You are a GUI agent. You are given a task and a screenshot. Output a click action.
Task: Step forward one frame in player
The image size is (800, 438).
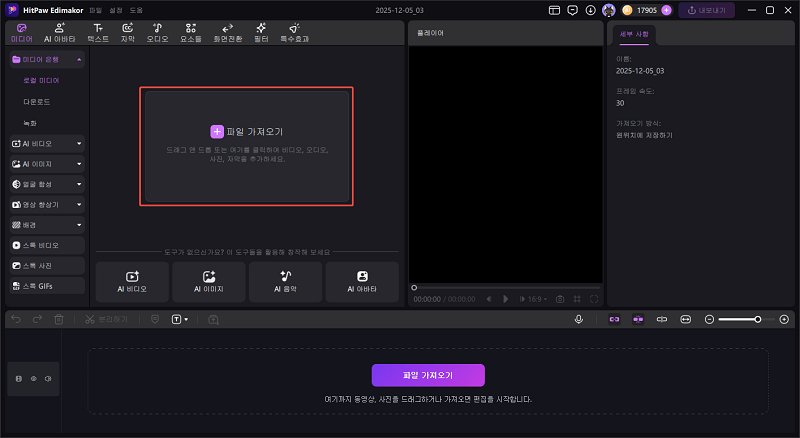click(x=522, y=299)
